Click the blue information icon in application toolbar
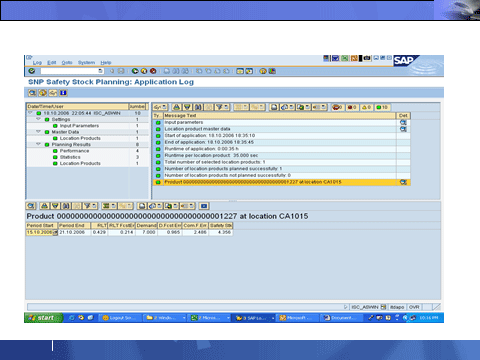 coord(63,93)
